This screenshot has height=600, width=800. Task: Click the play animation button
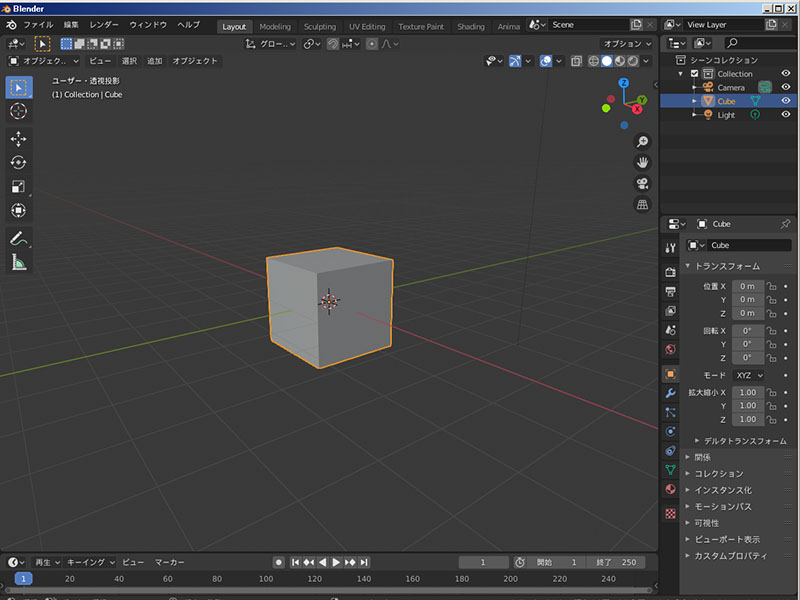(337, 562)
